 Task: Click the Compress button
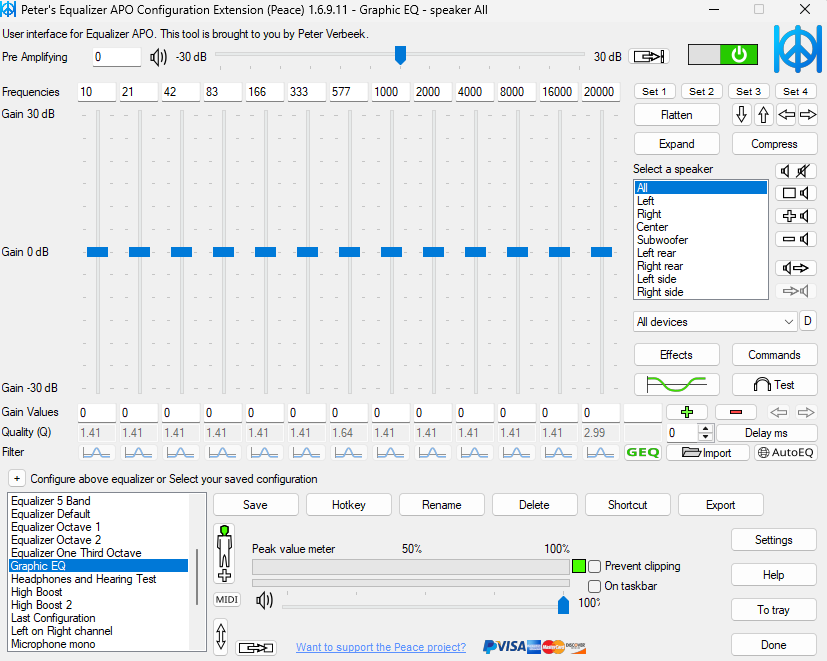[774, 143]
